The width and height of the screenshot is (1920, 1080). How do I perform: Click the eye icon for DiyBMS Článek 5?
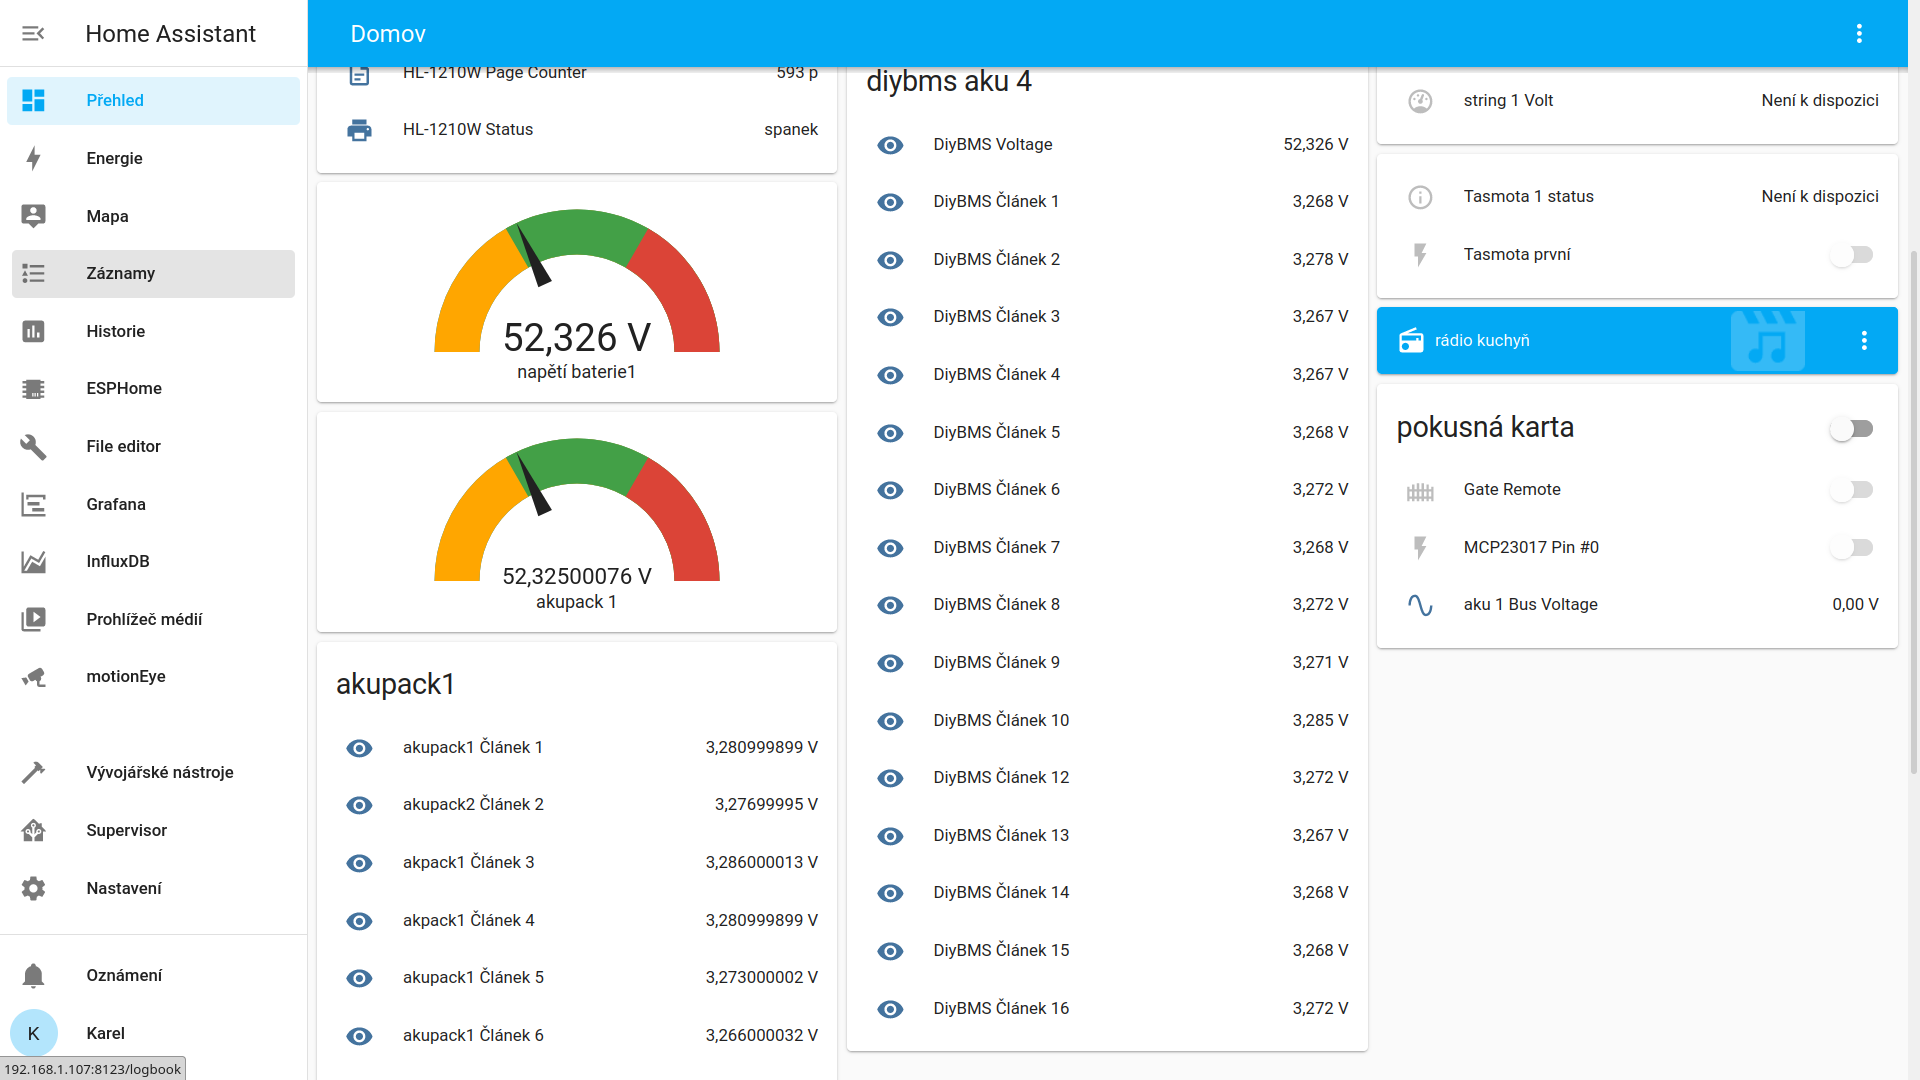pyautogui.click(x=890, y=433)
